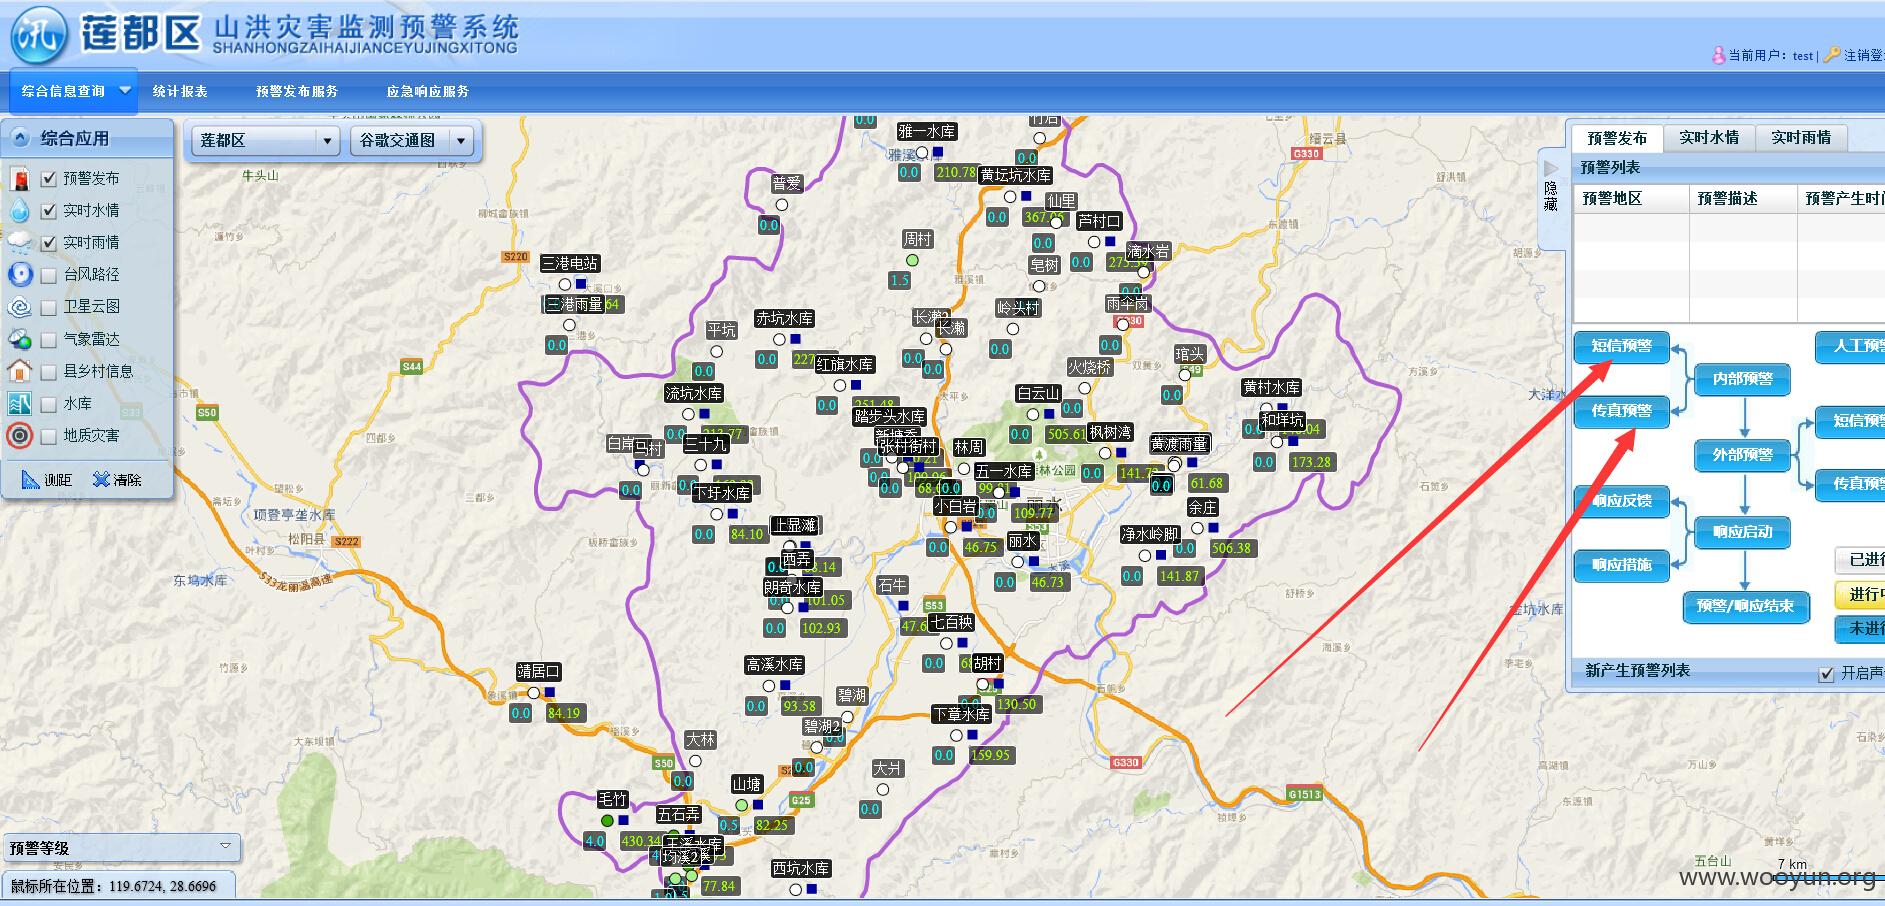The height and width of the screenshot is (906, 1885).
Task: Click the 内部预警 flow button
Action: point(1742,379)
